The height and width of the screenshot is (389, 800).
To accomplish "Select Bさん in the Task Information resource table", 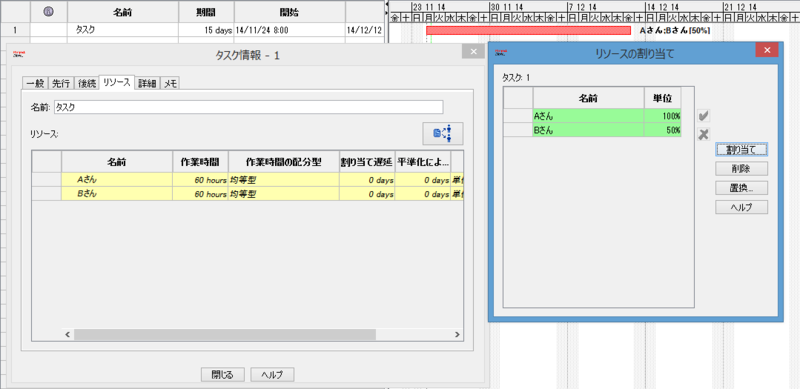I will (x=117, y=194).
